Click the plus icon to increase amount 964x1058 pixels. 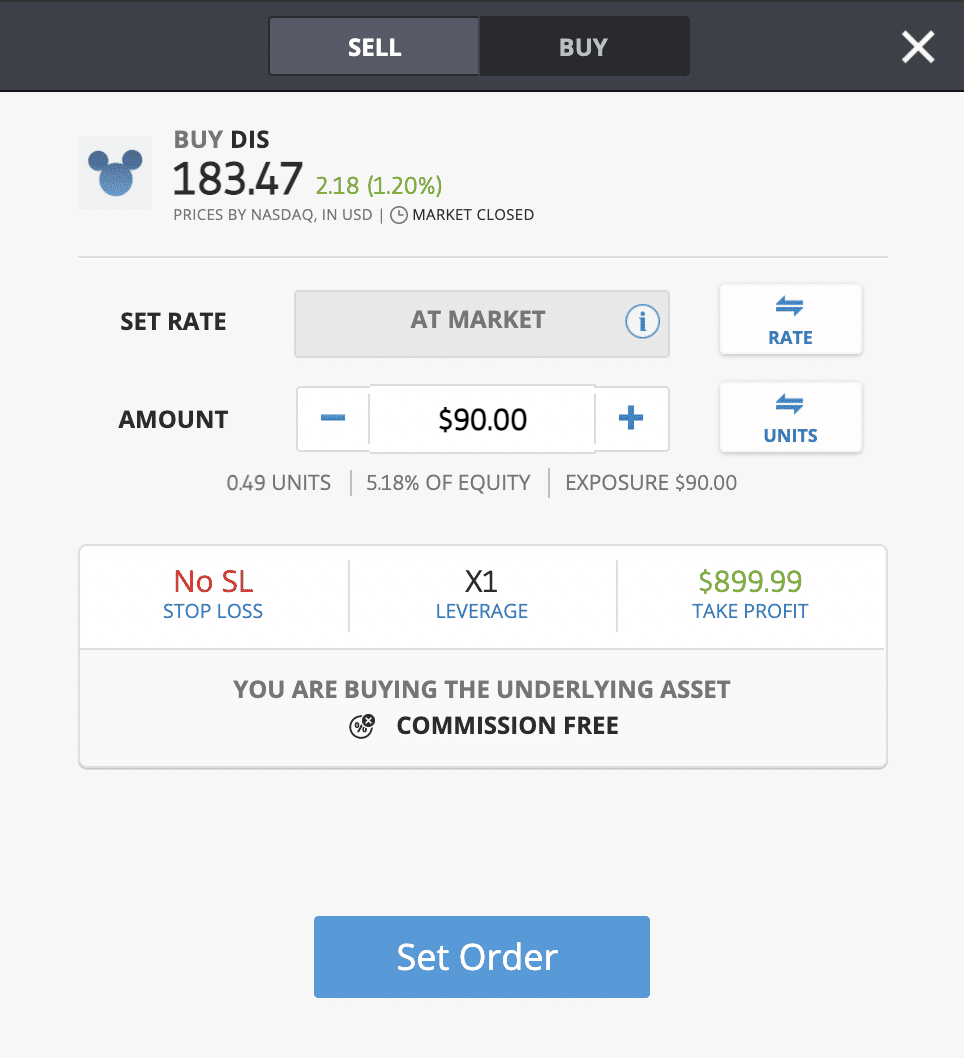(631, 418)
